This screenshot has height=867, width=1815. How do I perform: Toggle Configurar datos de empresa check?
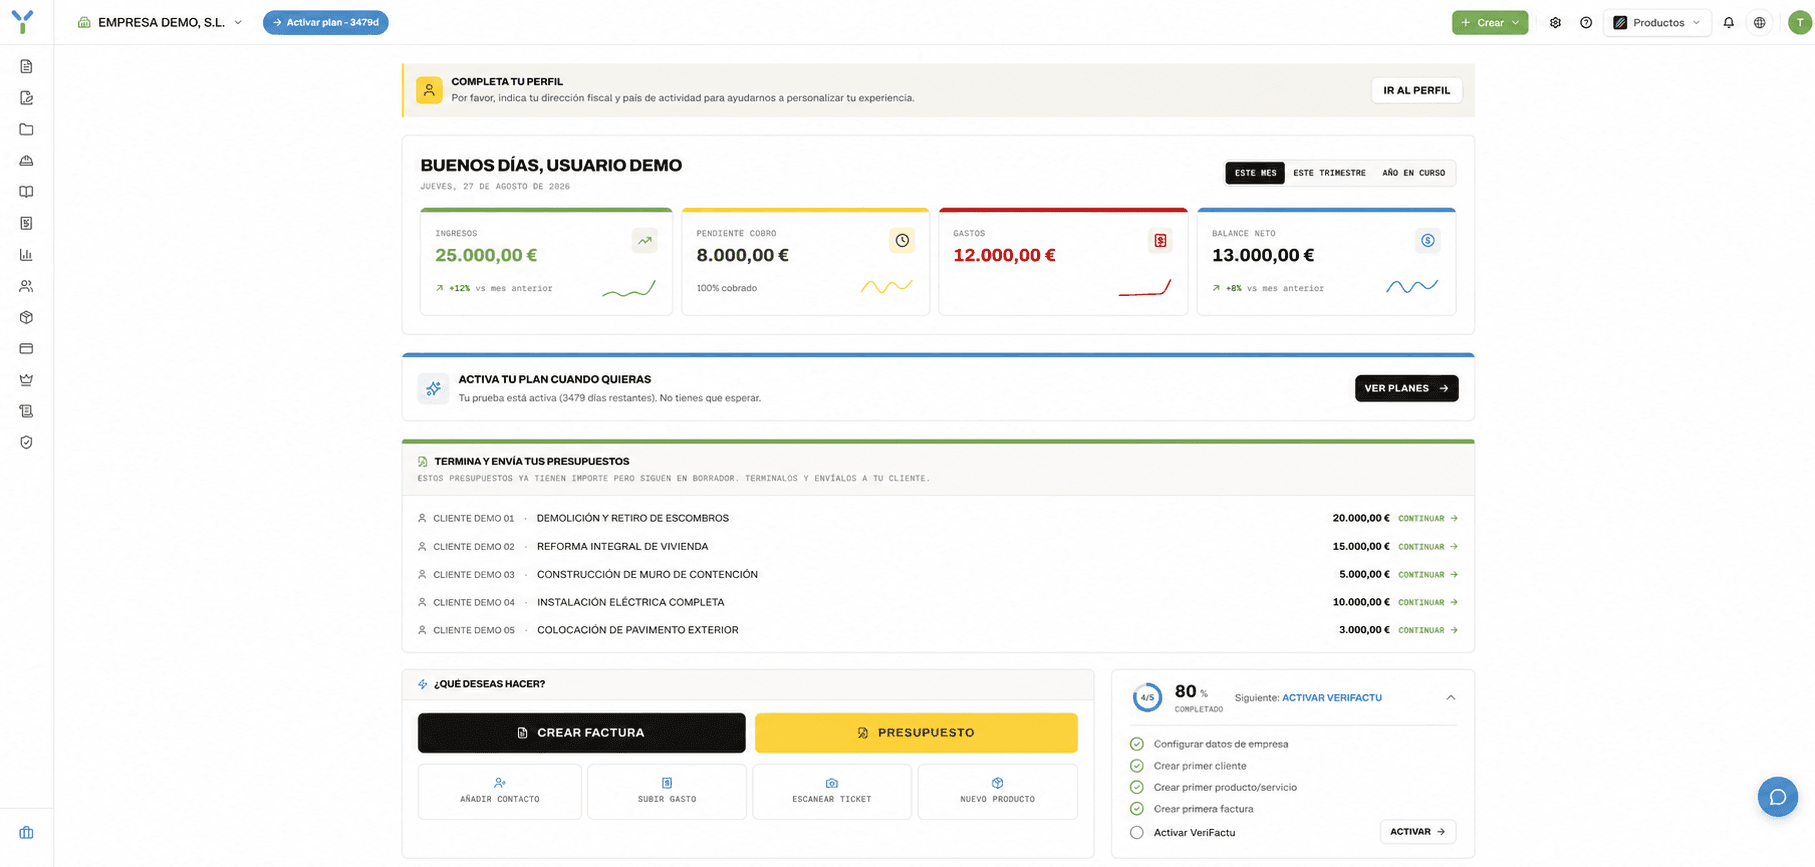[x=1136, y=744]
